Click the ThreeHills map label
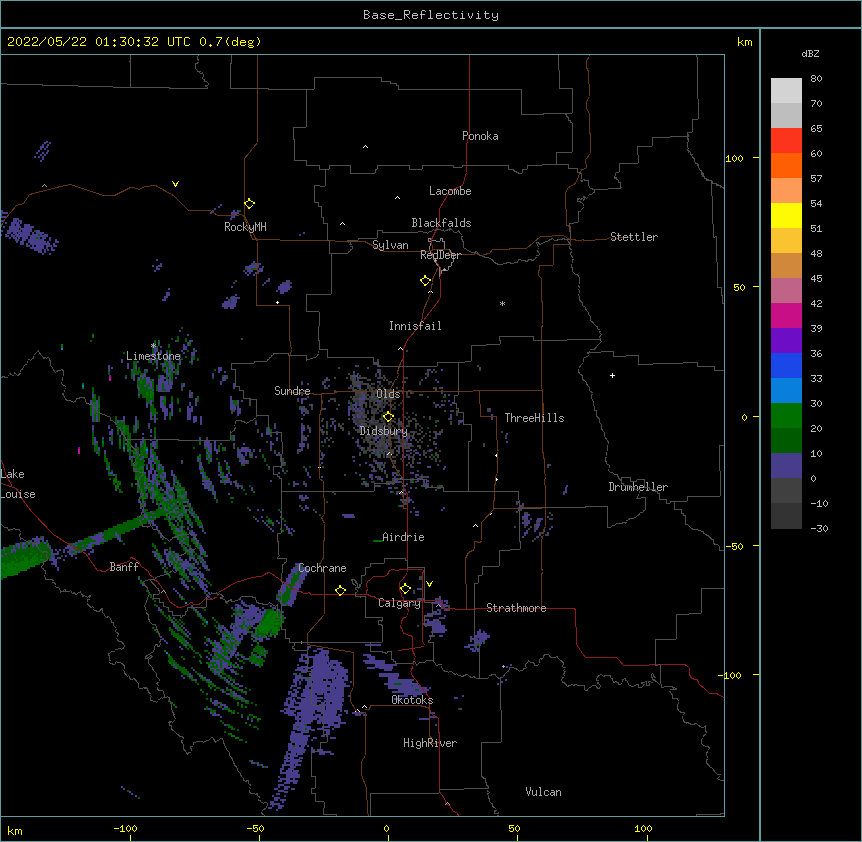The height and width of the screenshot is (842, 862). [x=534, y=418]
